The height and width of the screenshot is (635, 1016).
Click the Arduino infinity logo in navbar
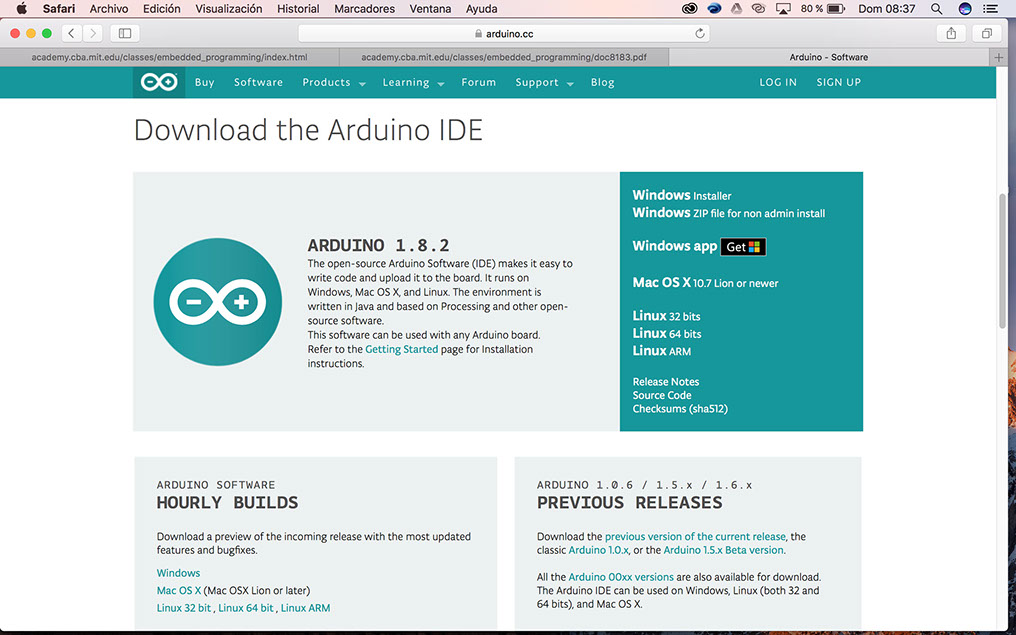(x=159, y=82)
